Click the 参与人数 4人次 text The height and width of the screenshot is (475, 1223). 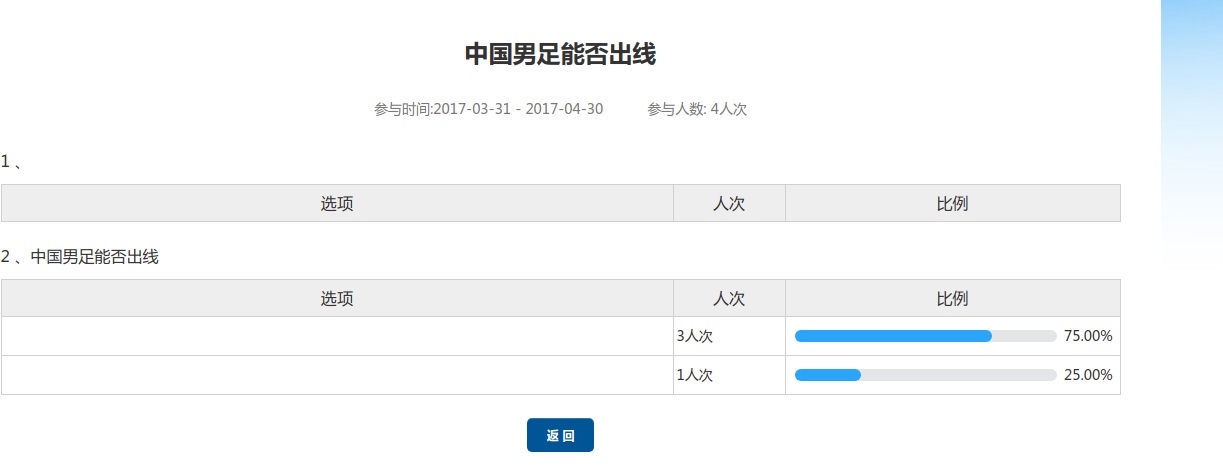[697, 109]
